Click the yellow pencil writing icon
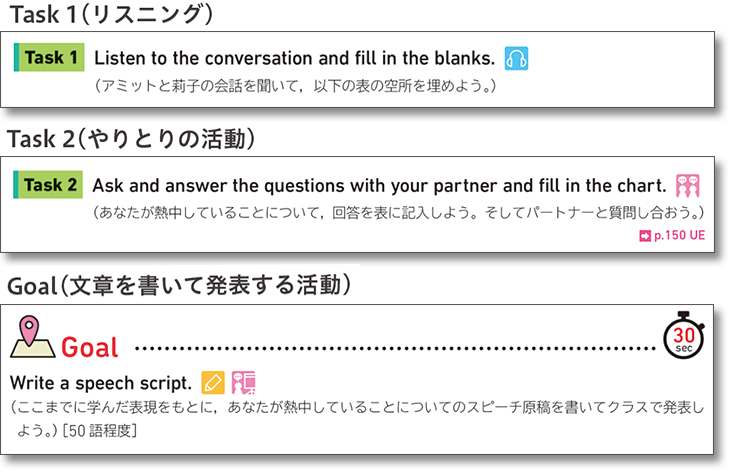732x474 pixels. [212, 382]
